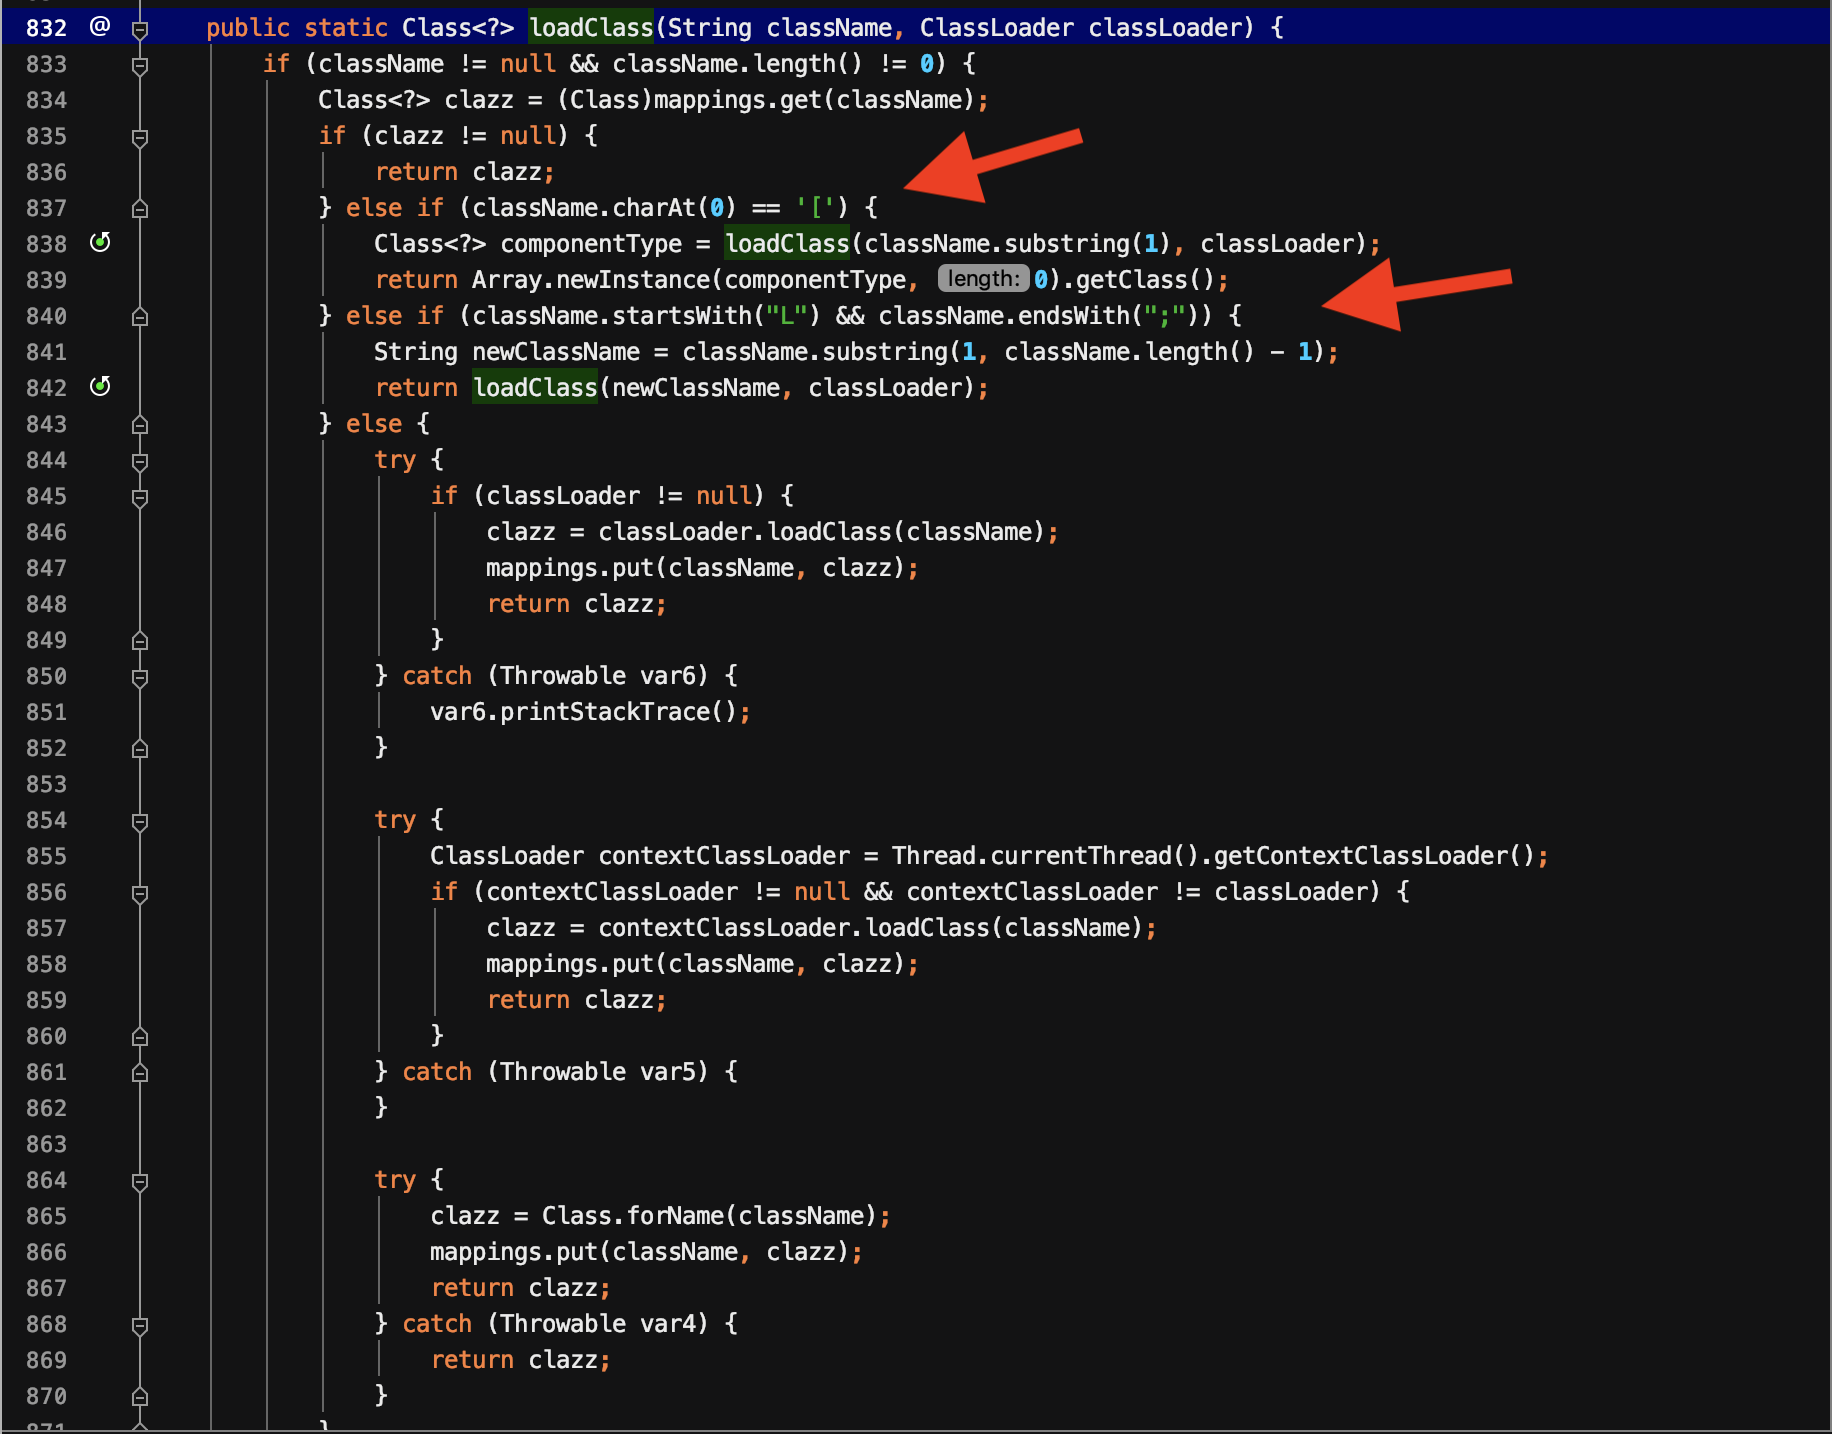
Task: Collapse the catch Throwable var4 block
Action: coord(140,1325)
